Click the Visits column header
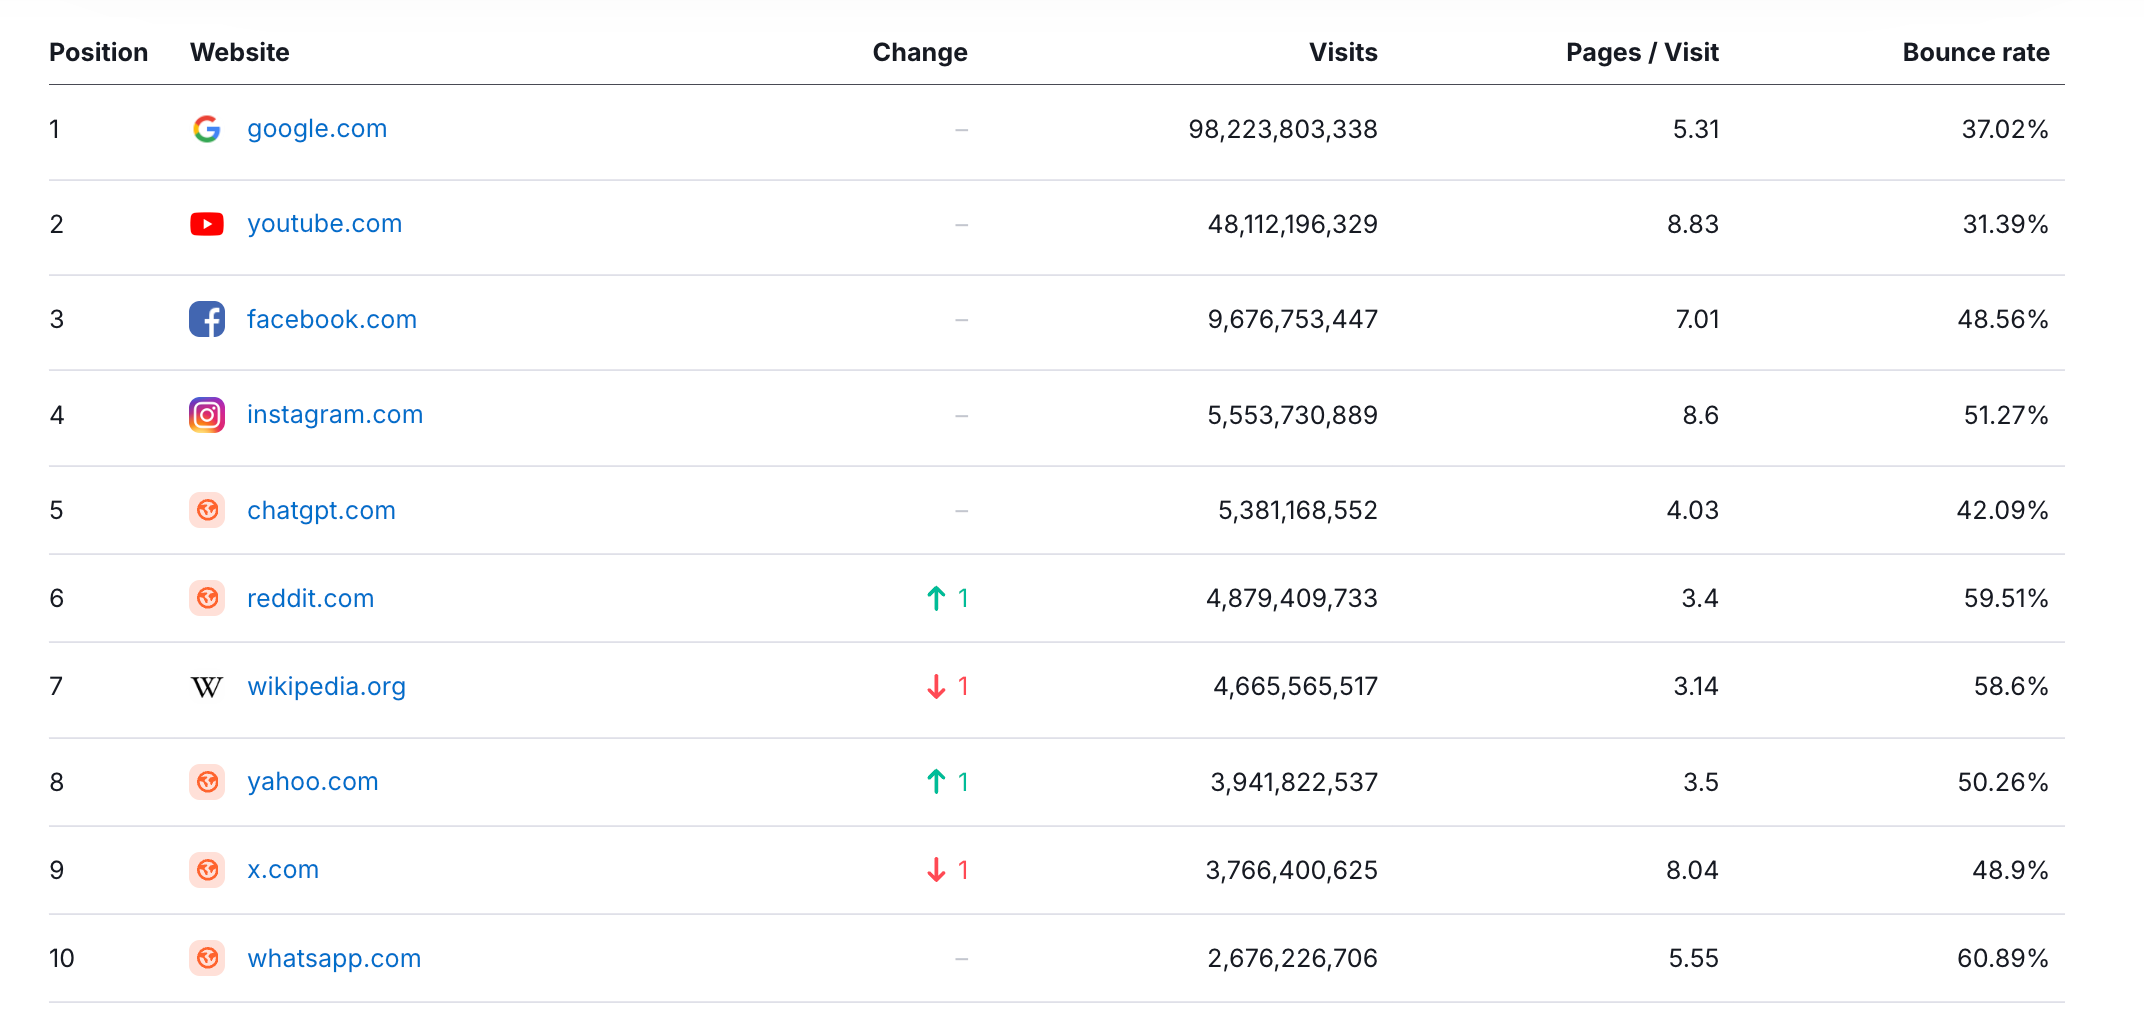 pyautogui.click(x=1343, y=52)
